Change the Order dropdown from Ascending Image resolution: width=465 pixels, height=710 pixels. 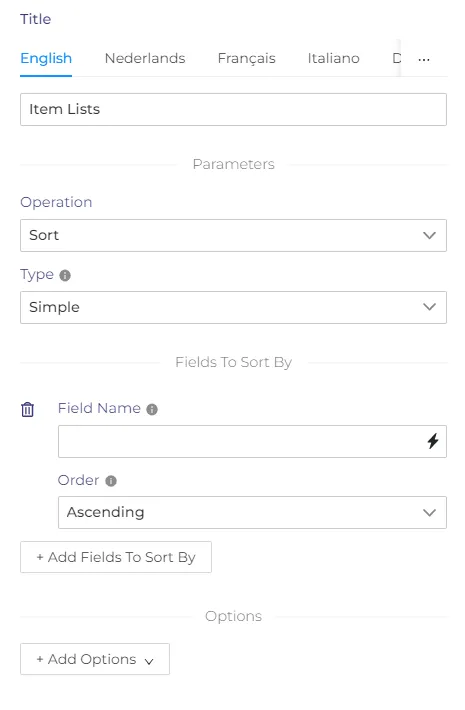[252, 512]
